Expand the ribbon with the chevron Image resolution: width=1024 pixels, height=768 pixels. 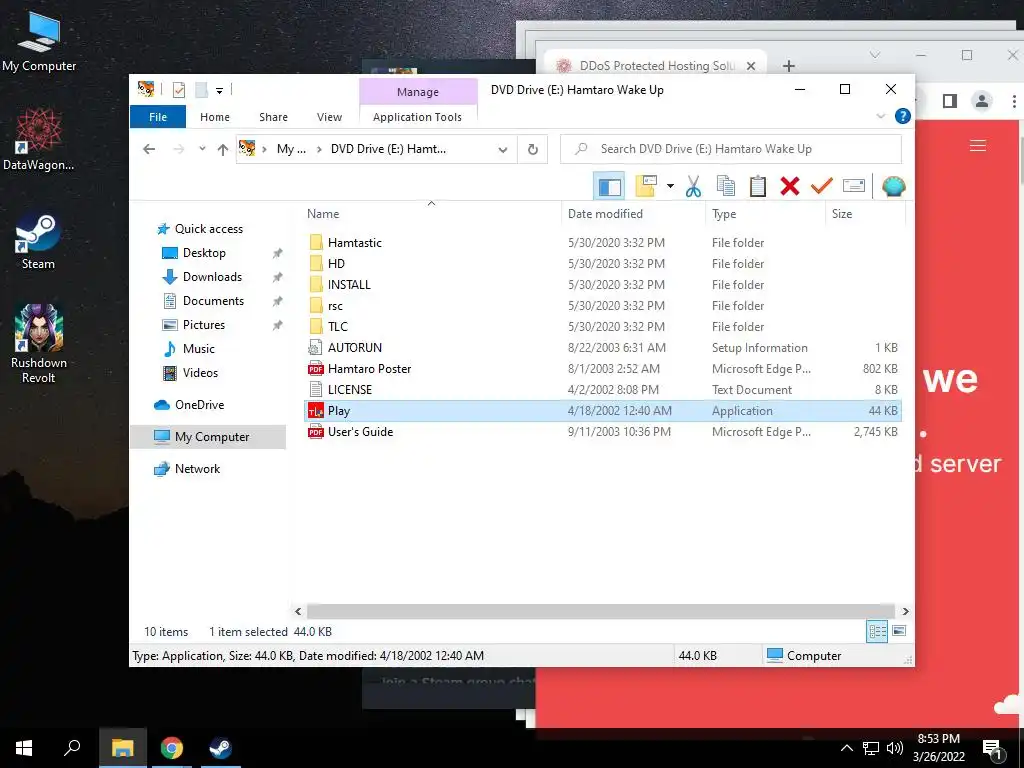880,116
